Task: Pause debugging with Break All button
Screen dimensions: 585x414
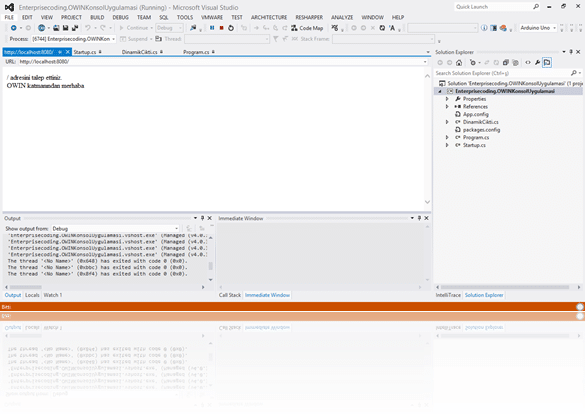Action: [x=212, y=28]
